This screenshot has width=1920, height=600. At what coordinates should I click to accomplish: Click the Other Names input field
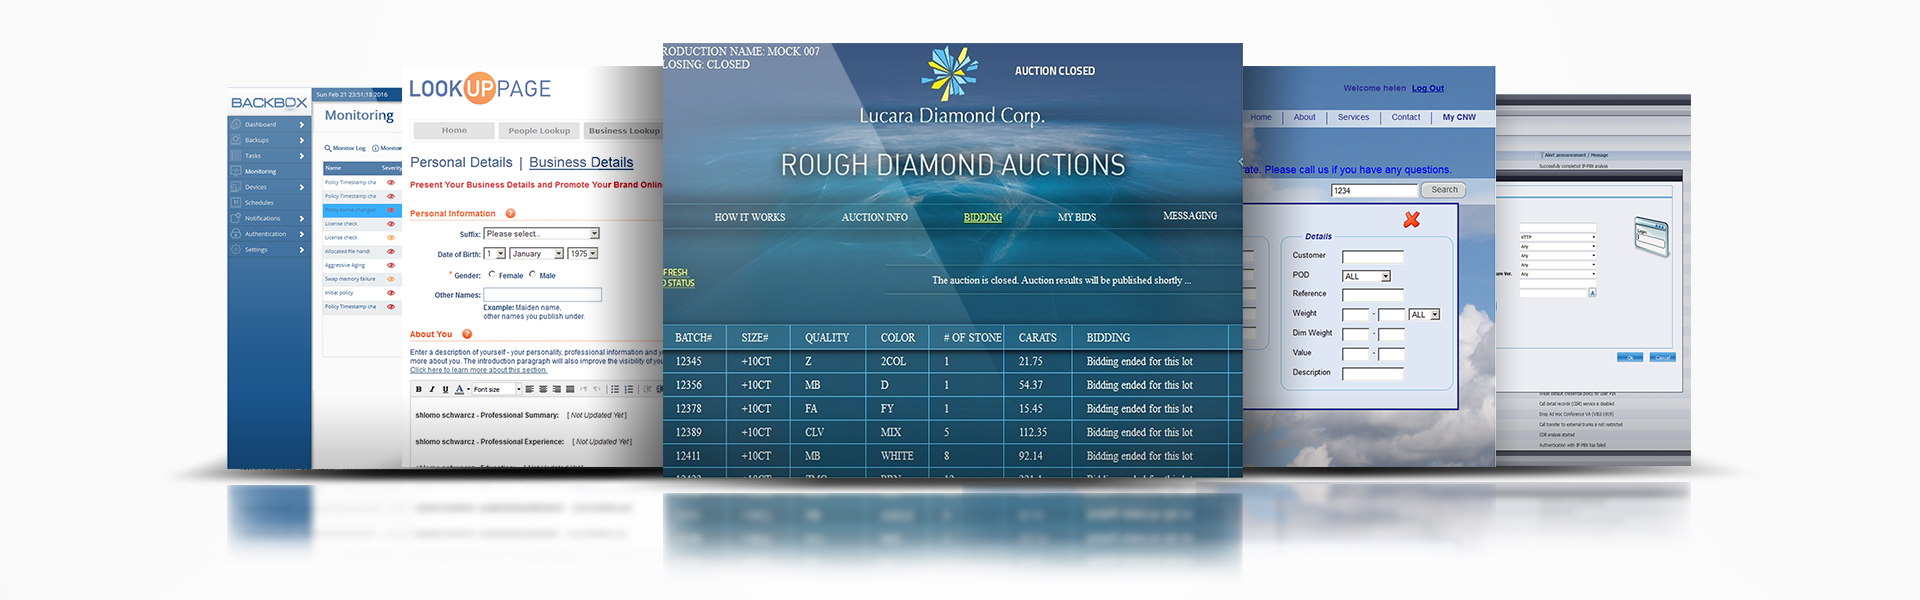tap(542, 295)
